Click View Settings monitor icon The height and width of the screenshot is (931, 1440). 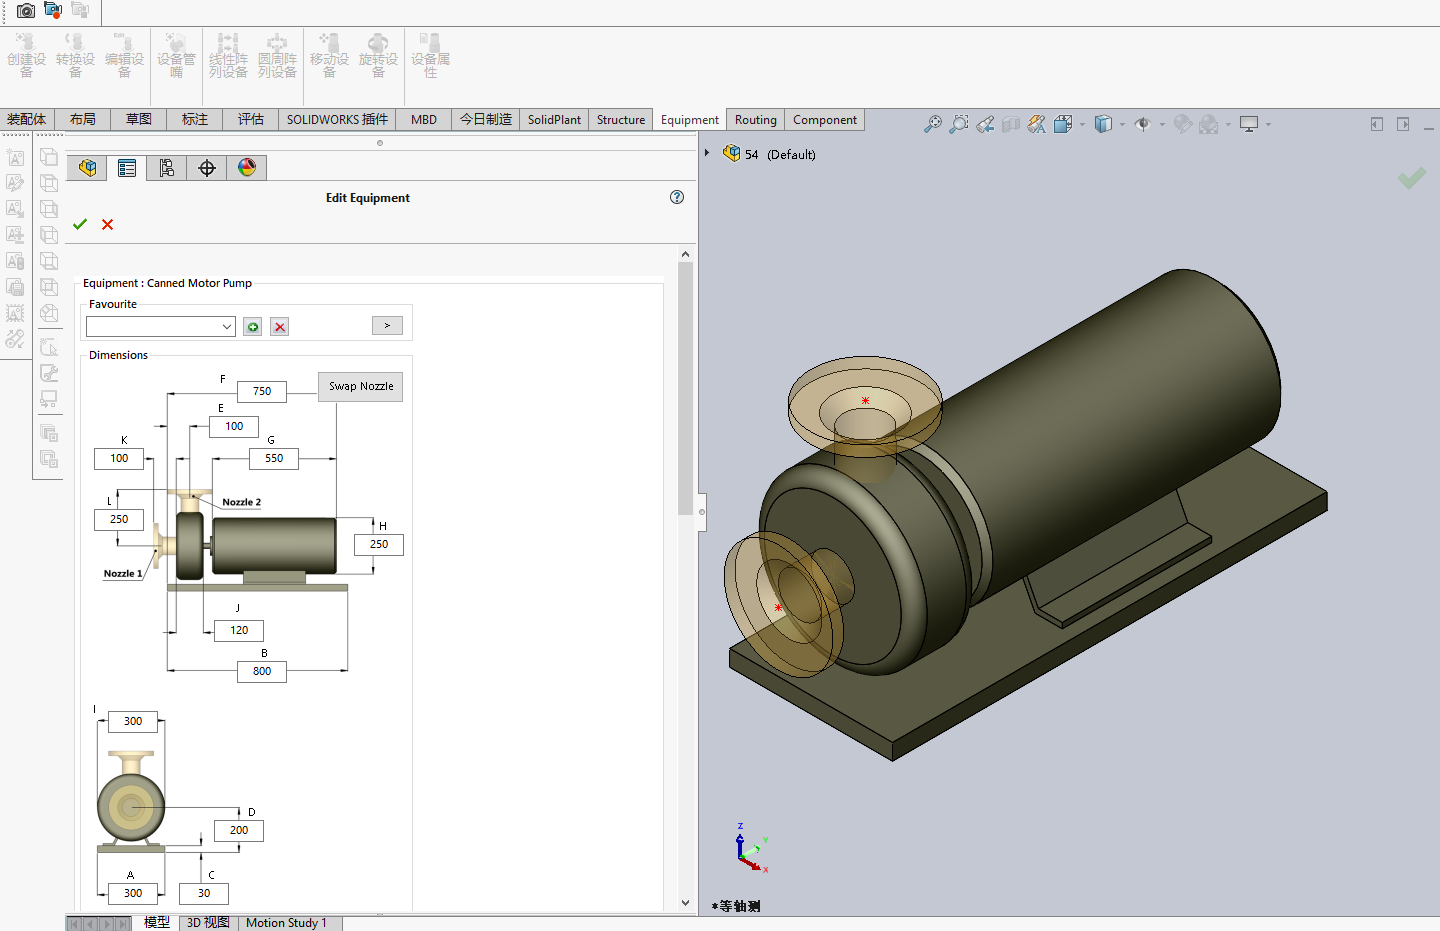point(1249,124)
